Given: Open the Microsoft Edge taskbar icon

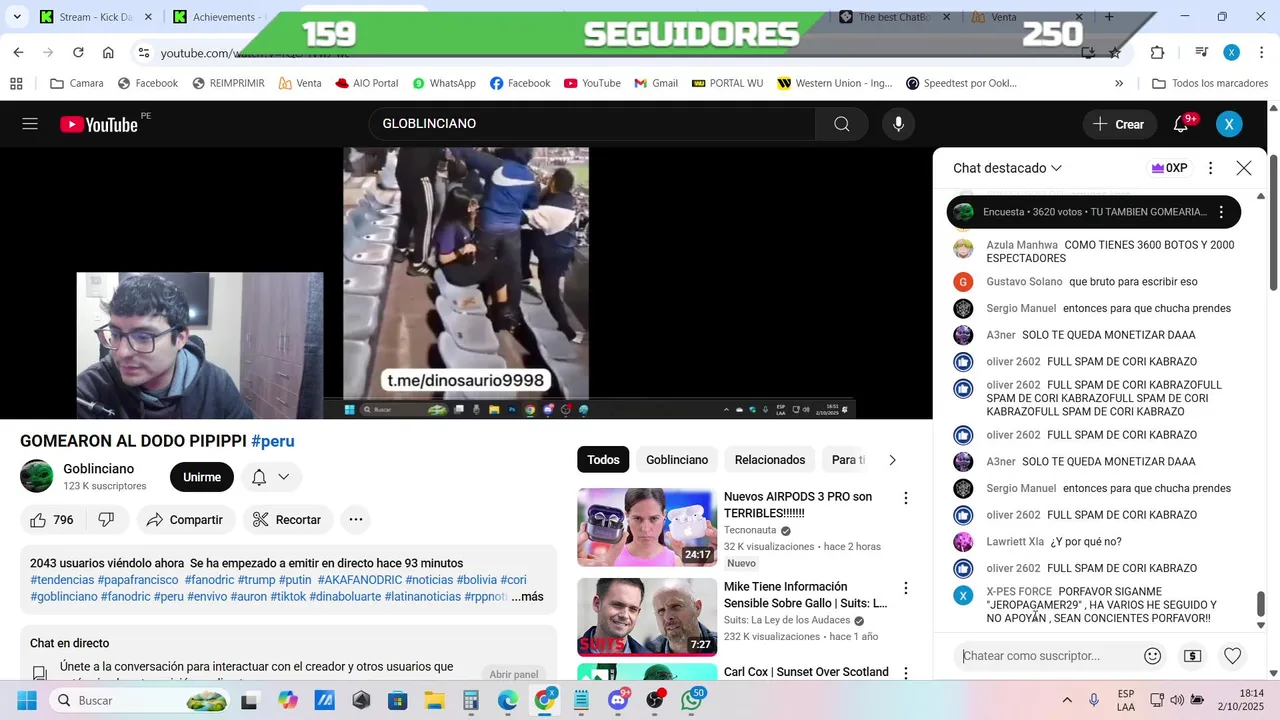Looking at the screenshot, I should [x=508, y=700].
